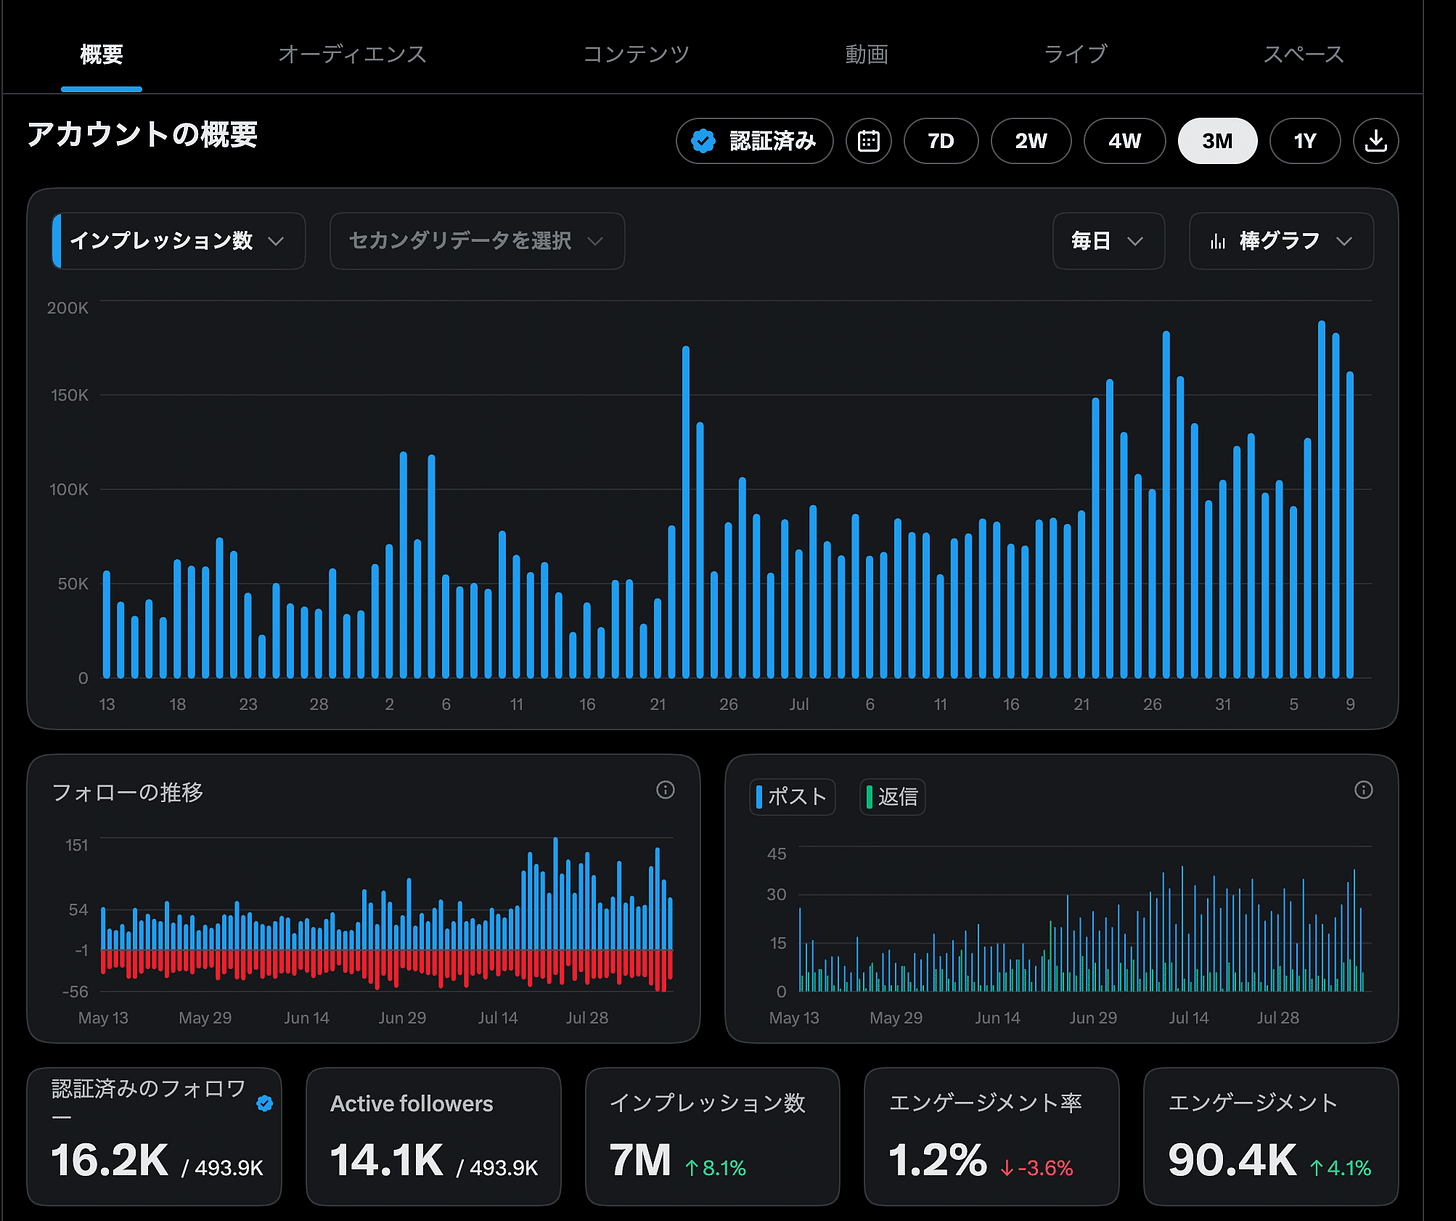Open the Active followers stat card

[x=433, y=1136]
